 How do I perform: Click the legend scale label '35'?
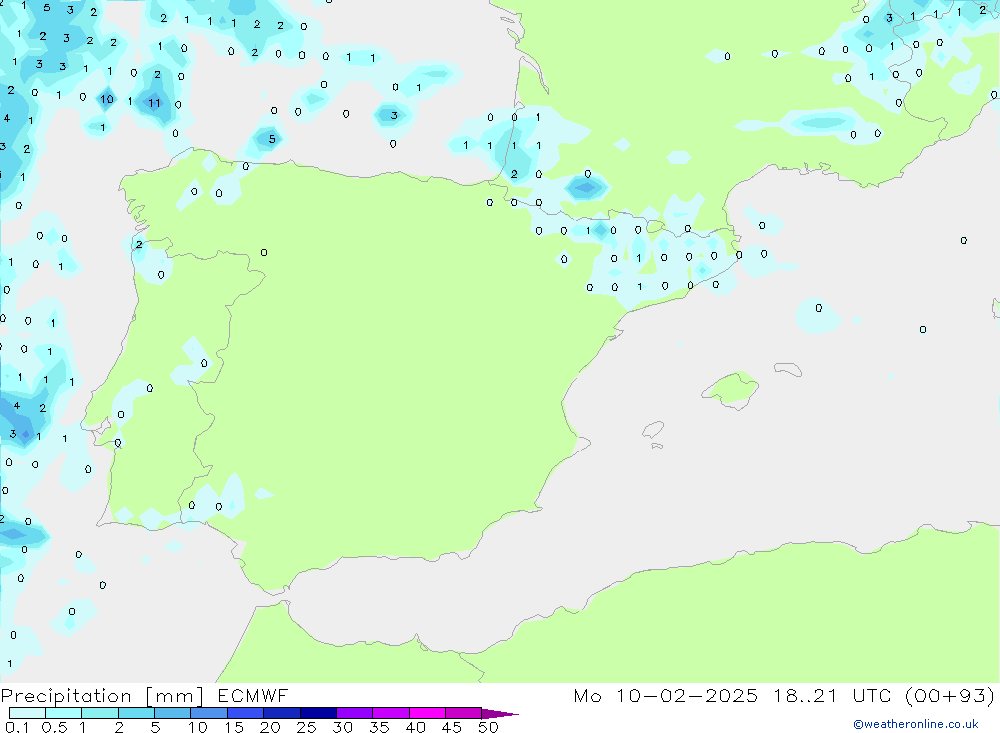pyautogui.click(x=379, y=727)
